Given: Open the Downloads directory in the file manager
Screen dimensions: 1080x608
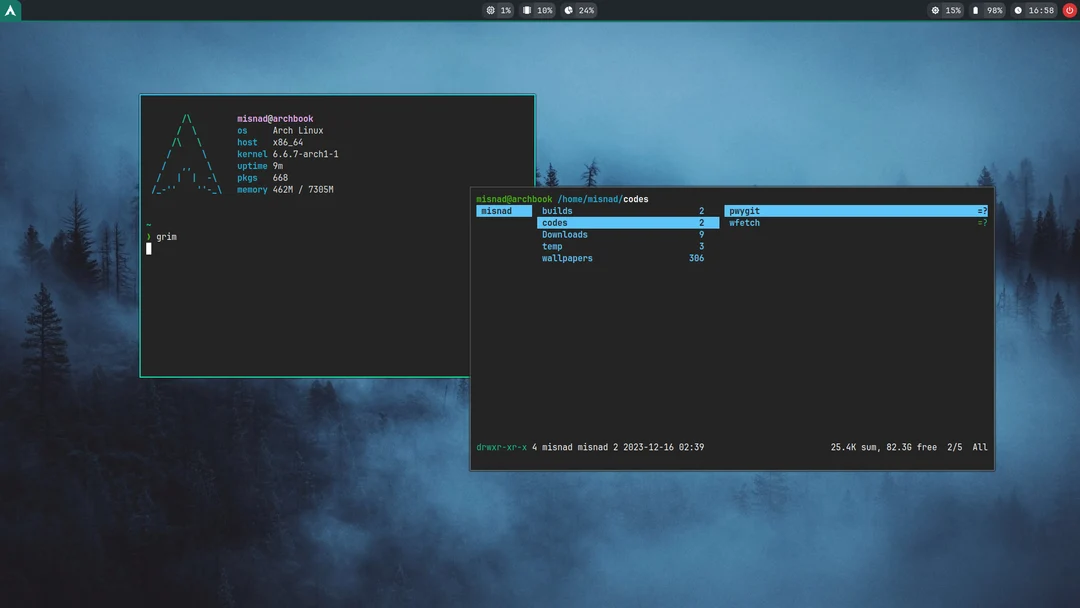Looking at the screenshot, I should point(565,234).
